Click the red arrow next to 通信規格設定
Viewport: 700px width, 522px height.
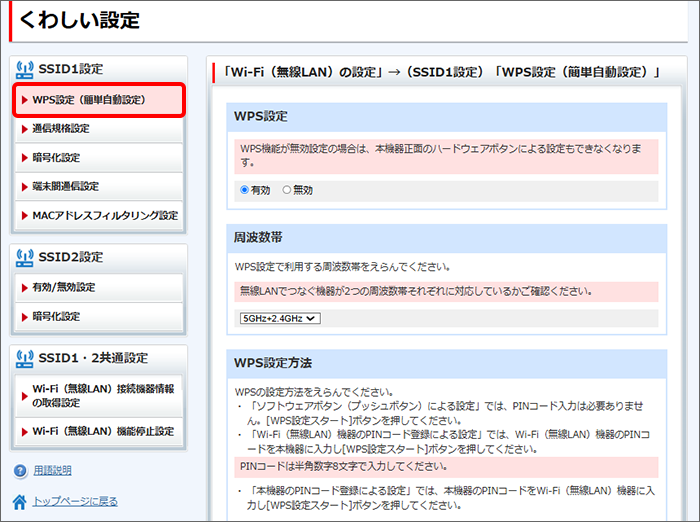tap(25, 129)
